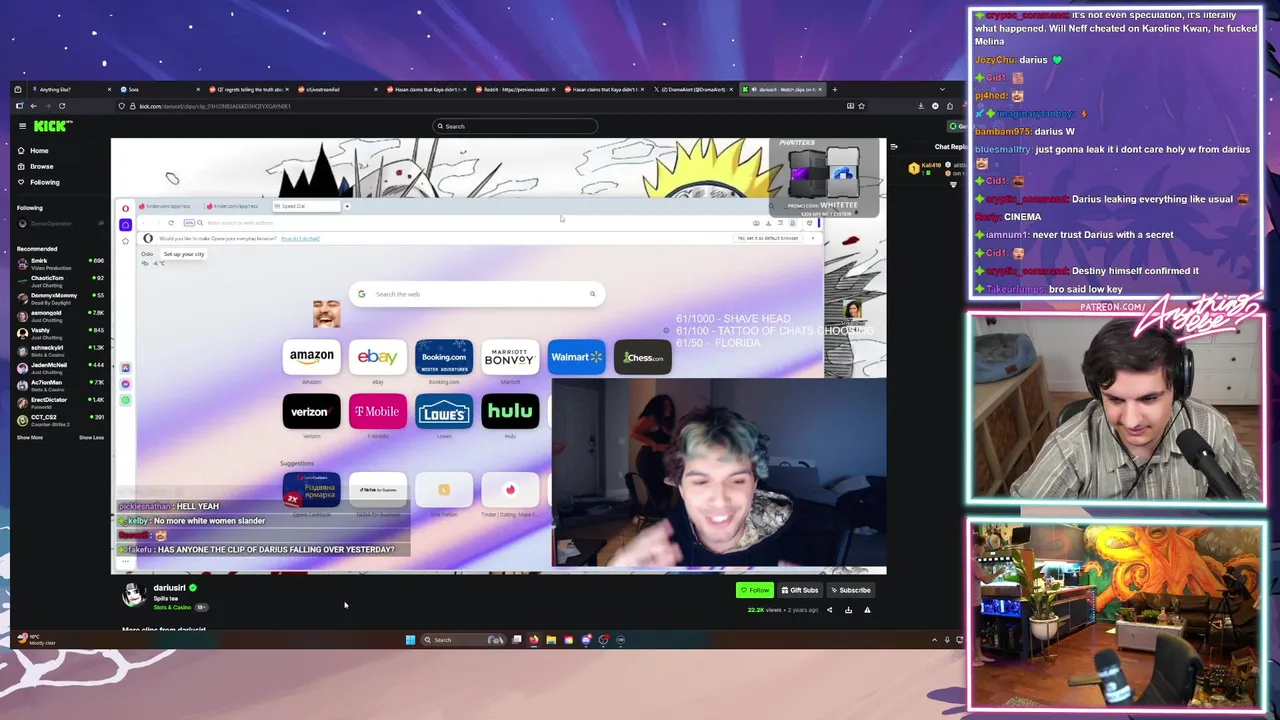Image resolution: width=1280 pixels, height=720 pixels.
Task: Click the Walmart speed dial tile
Action: (576, 357)
